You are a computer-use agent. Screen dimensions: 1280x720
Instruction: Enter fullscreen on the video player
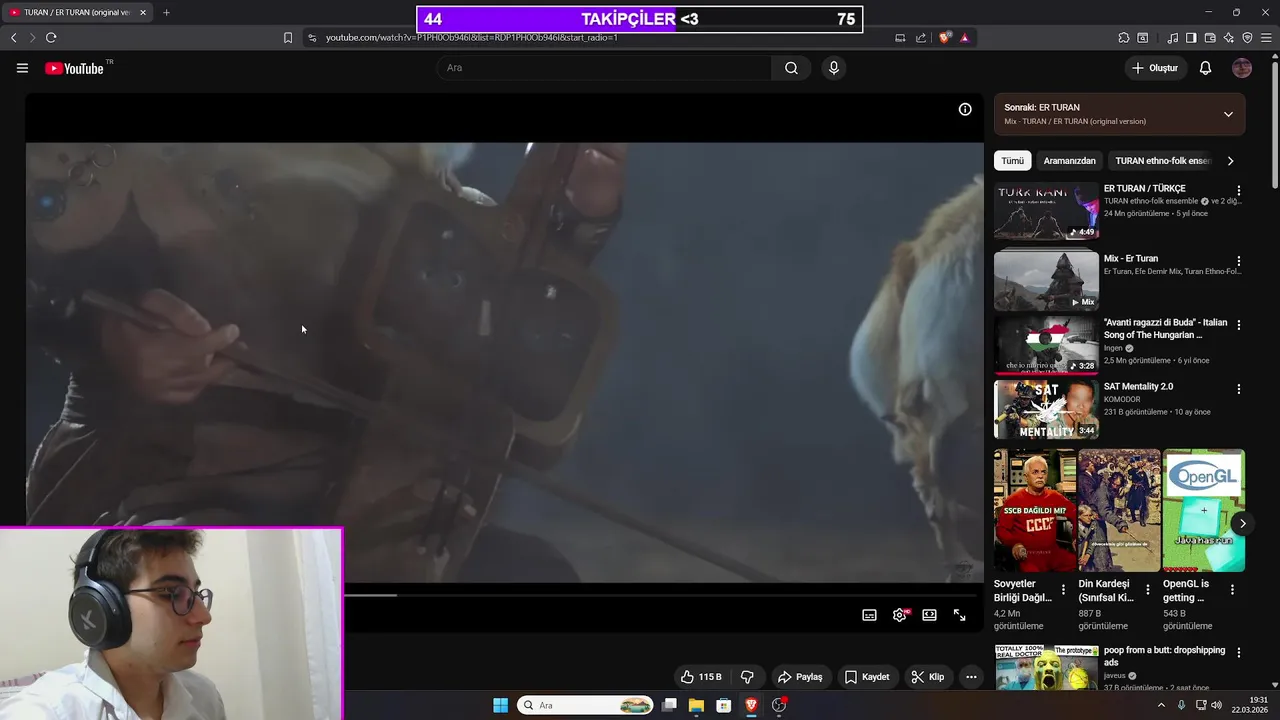point(959,615)
